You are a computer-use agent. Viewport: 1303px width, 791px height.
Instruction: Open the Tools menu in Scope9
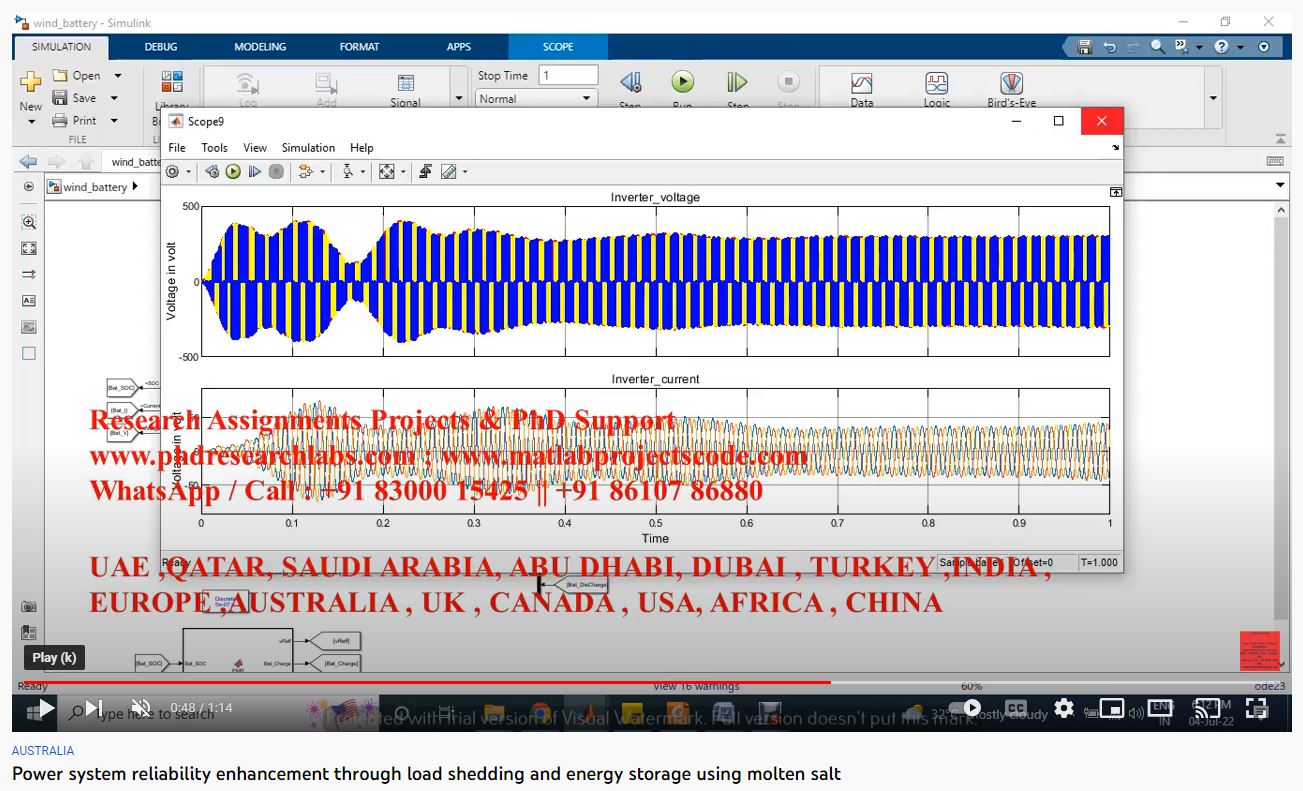[214, 147]
